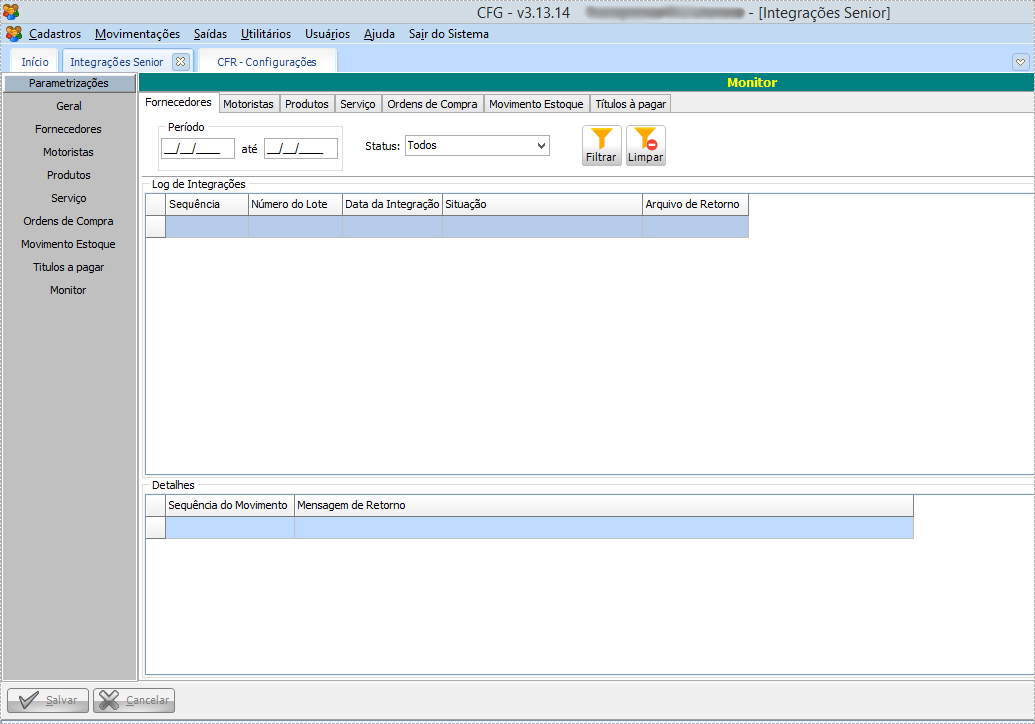This screenshot has width=1035, height=724.
Task: Click Parametrizações sidebar header
Action: pyautogui.click(x=69, y=83)
